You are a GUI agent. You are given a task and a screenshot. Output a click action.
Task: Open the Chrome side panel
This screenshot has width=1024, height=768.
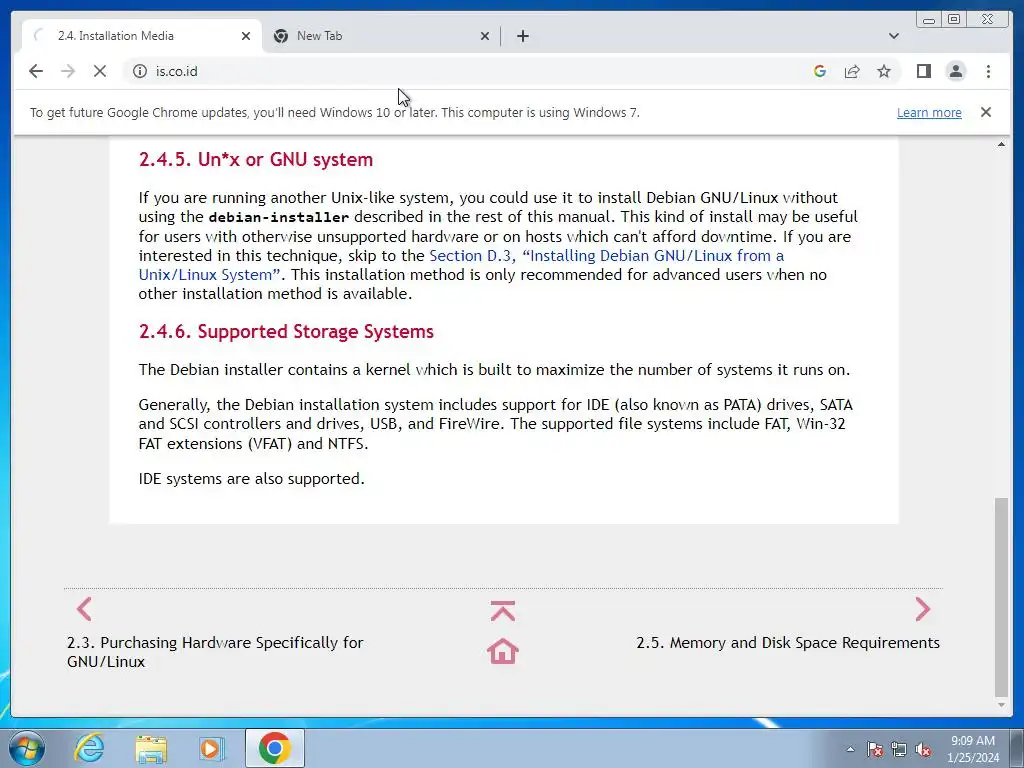pyautogui.click(x=923, y=71)
